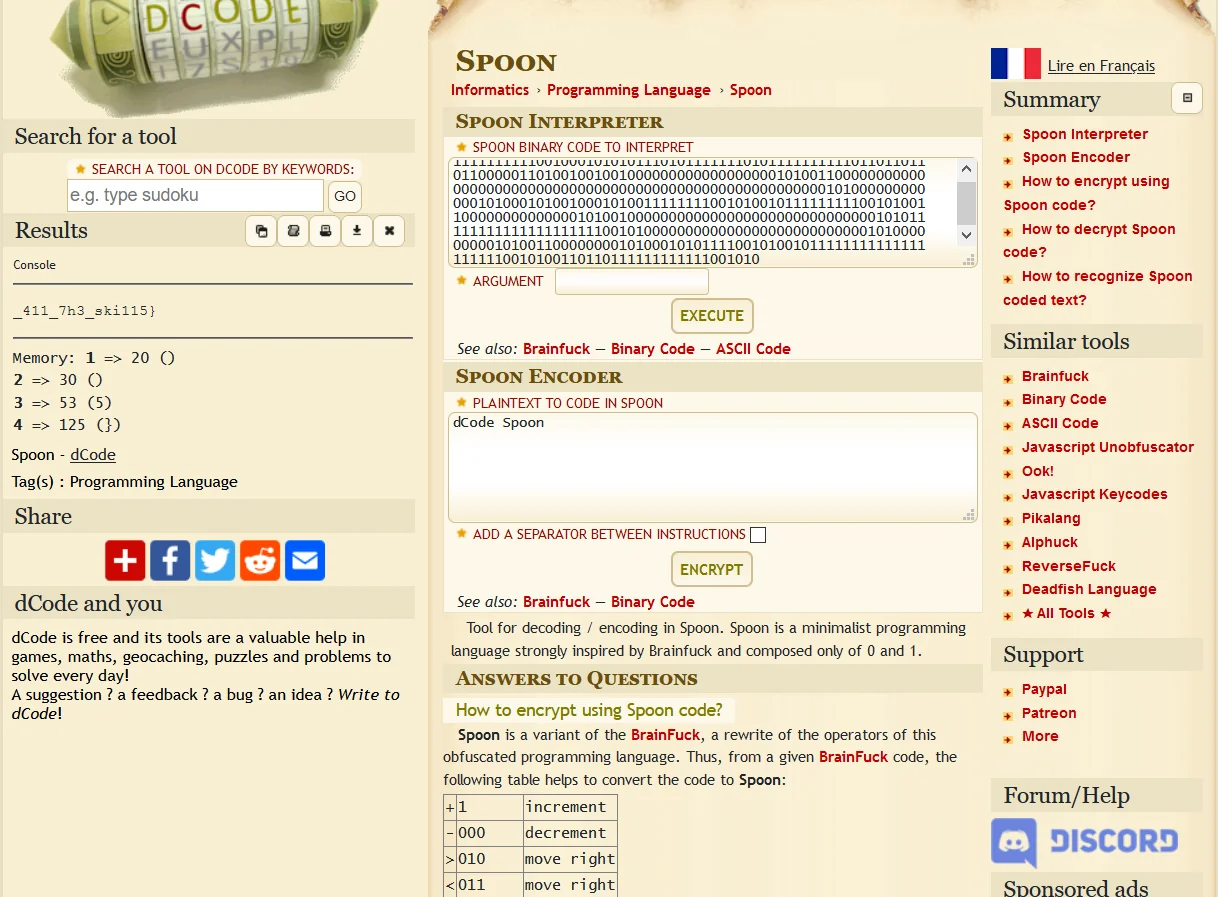Jump to Spoon Interpreter in summary
This screenshot has height=897, width=1218.
tap(1085, 134)
